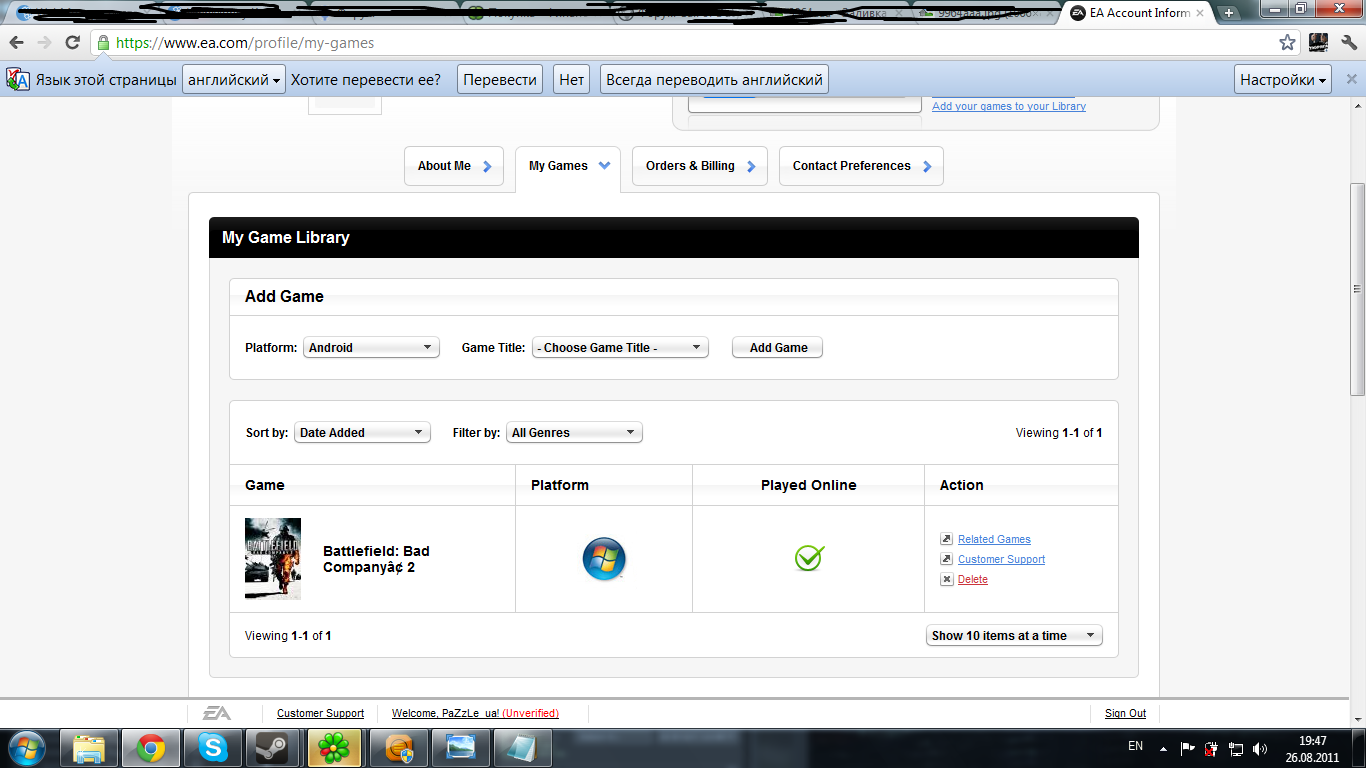Click the browser forward arrow
Image resolution: width=1366 pixels, height=768 pixels.
point(44,43)
